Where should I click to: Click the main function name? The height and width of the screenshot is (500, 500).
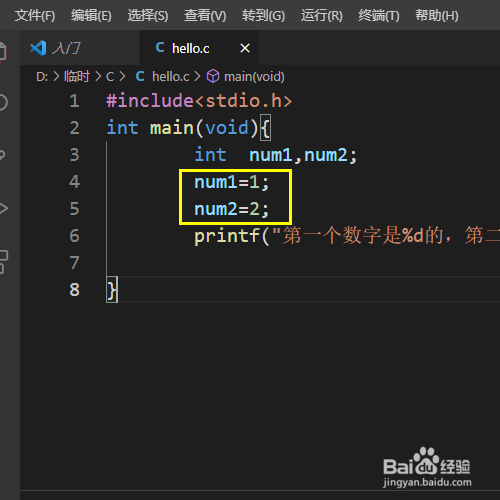coord(172,128)
